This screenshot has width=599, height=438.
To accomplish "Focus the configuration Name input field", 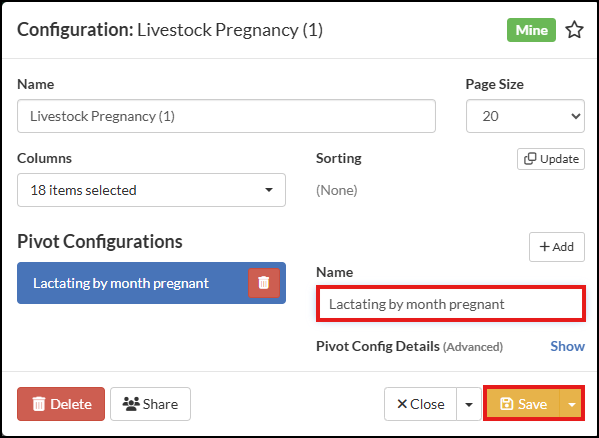I will pyautogui.click(x=226, y=116).
